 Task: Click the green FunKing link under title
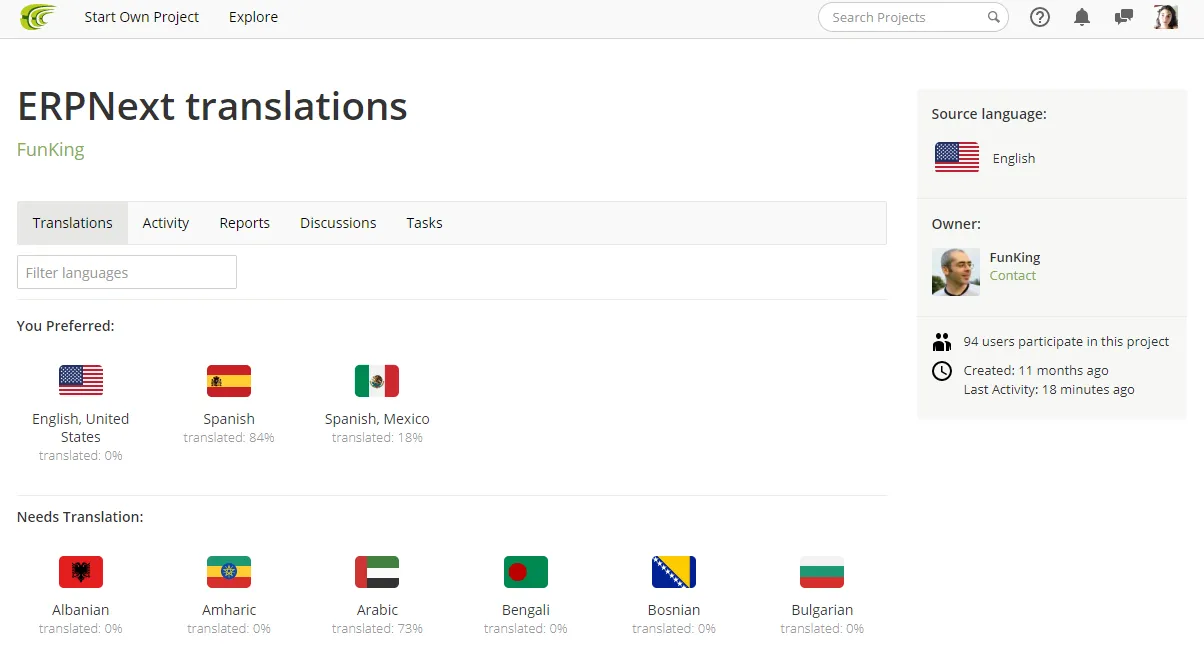click(x=51, y=150)
